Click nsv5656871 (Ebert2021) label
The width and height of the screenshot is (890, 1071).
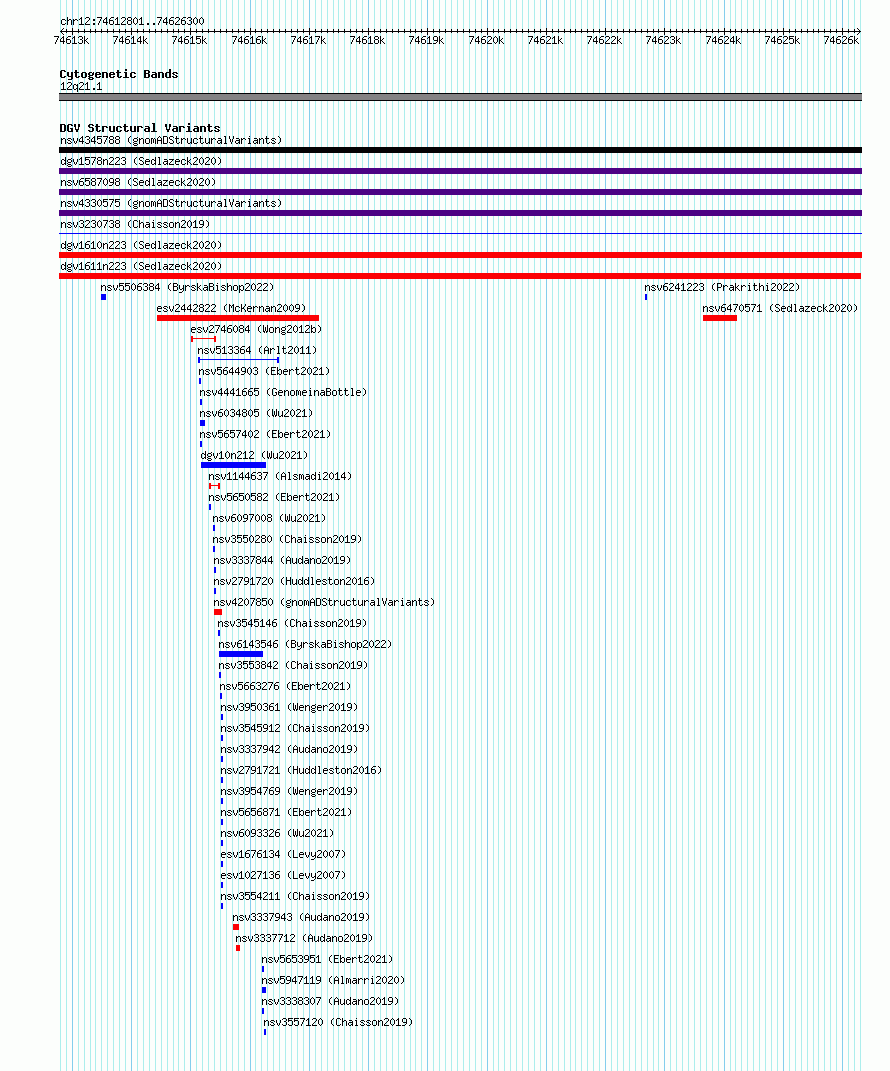pyautogui.click(x=286, y=813)
